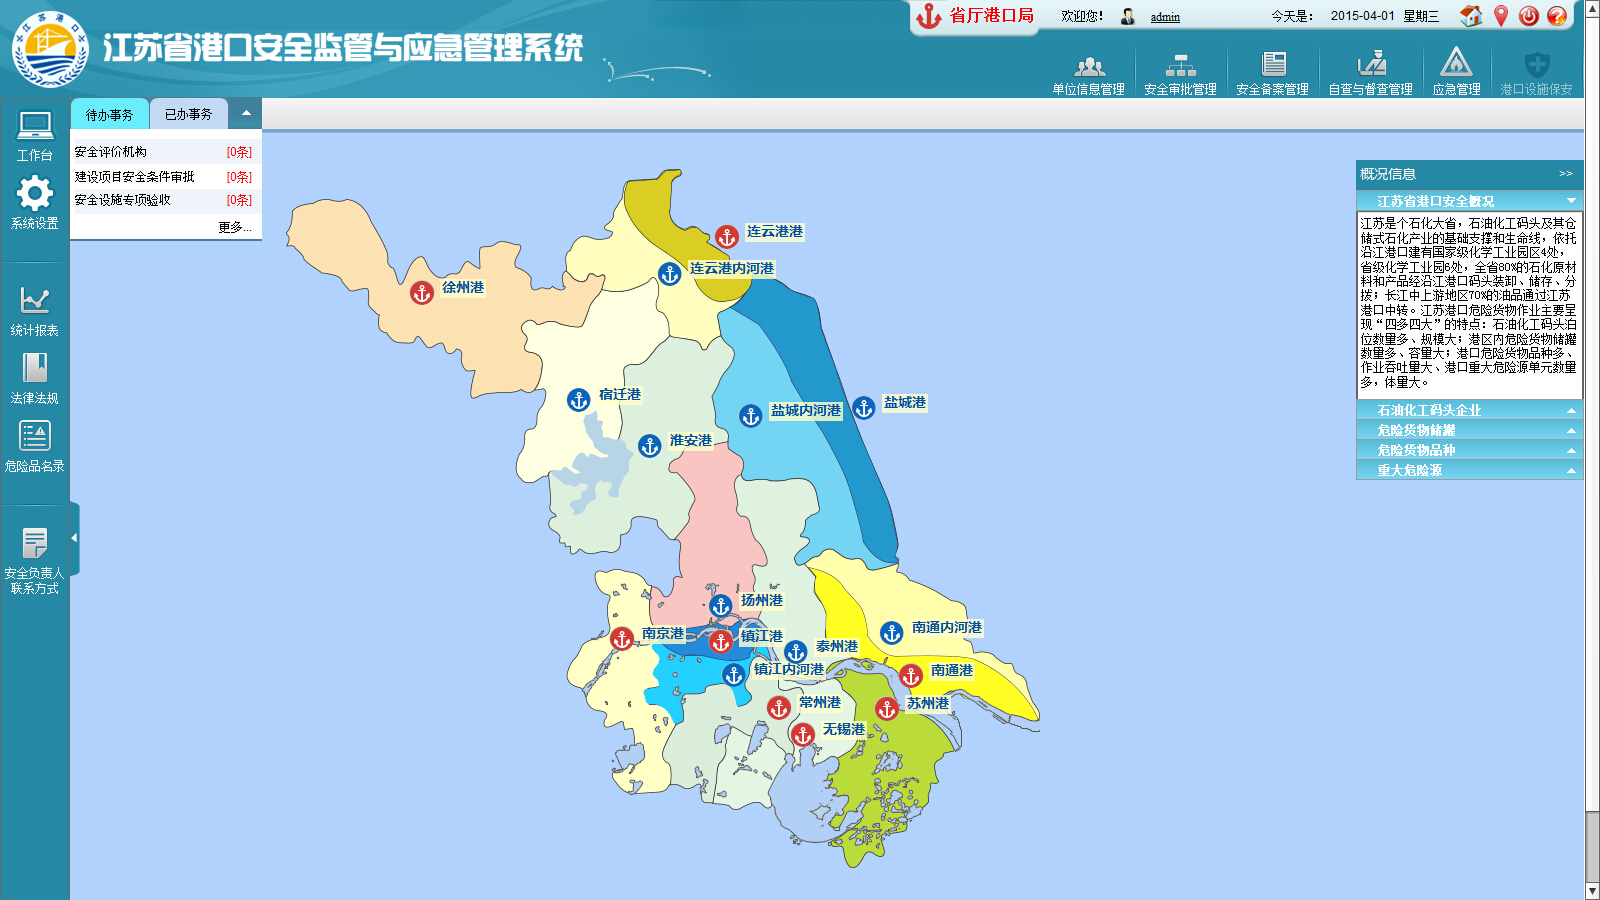The width and height of the screenshot is (1600, 900).
Task: Open 系统设置 gear icon in sidebar
Action: coord(35,193)
